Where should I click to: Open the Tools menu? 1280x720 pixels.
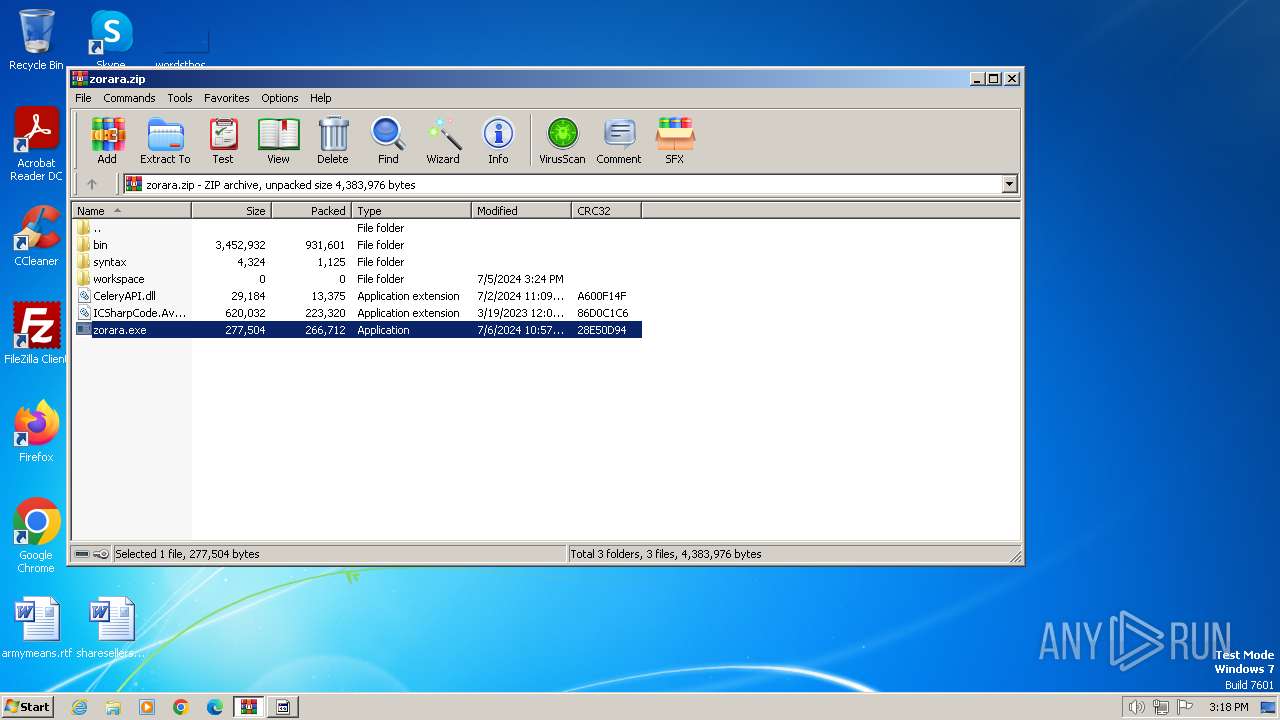(x=180, y=98)
